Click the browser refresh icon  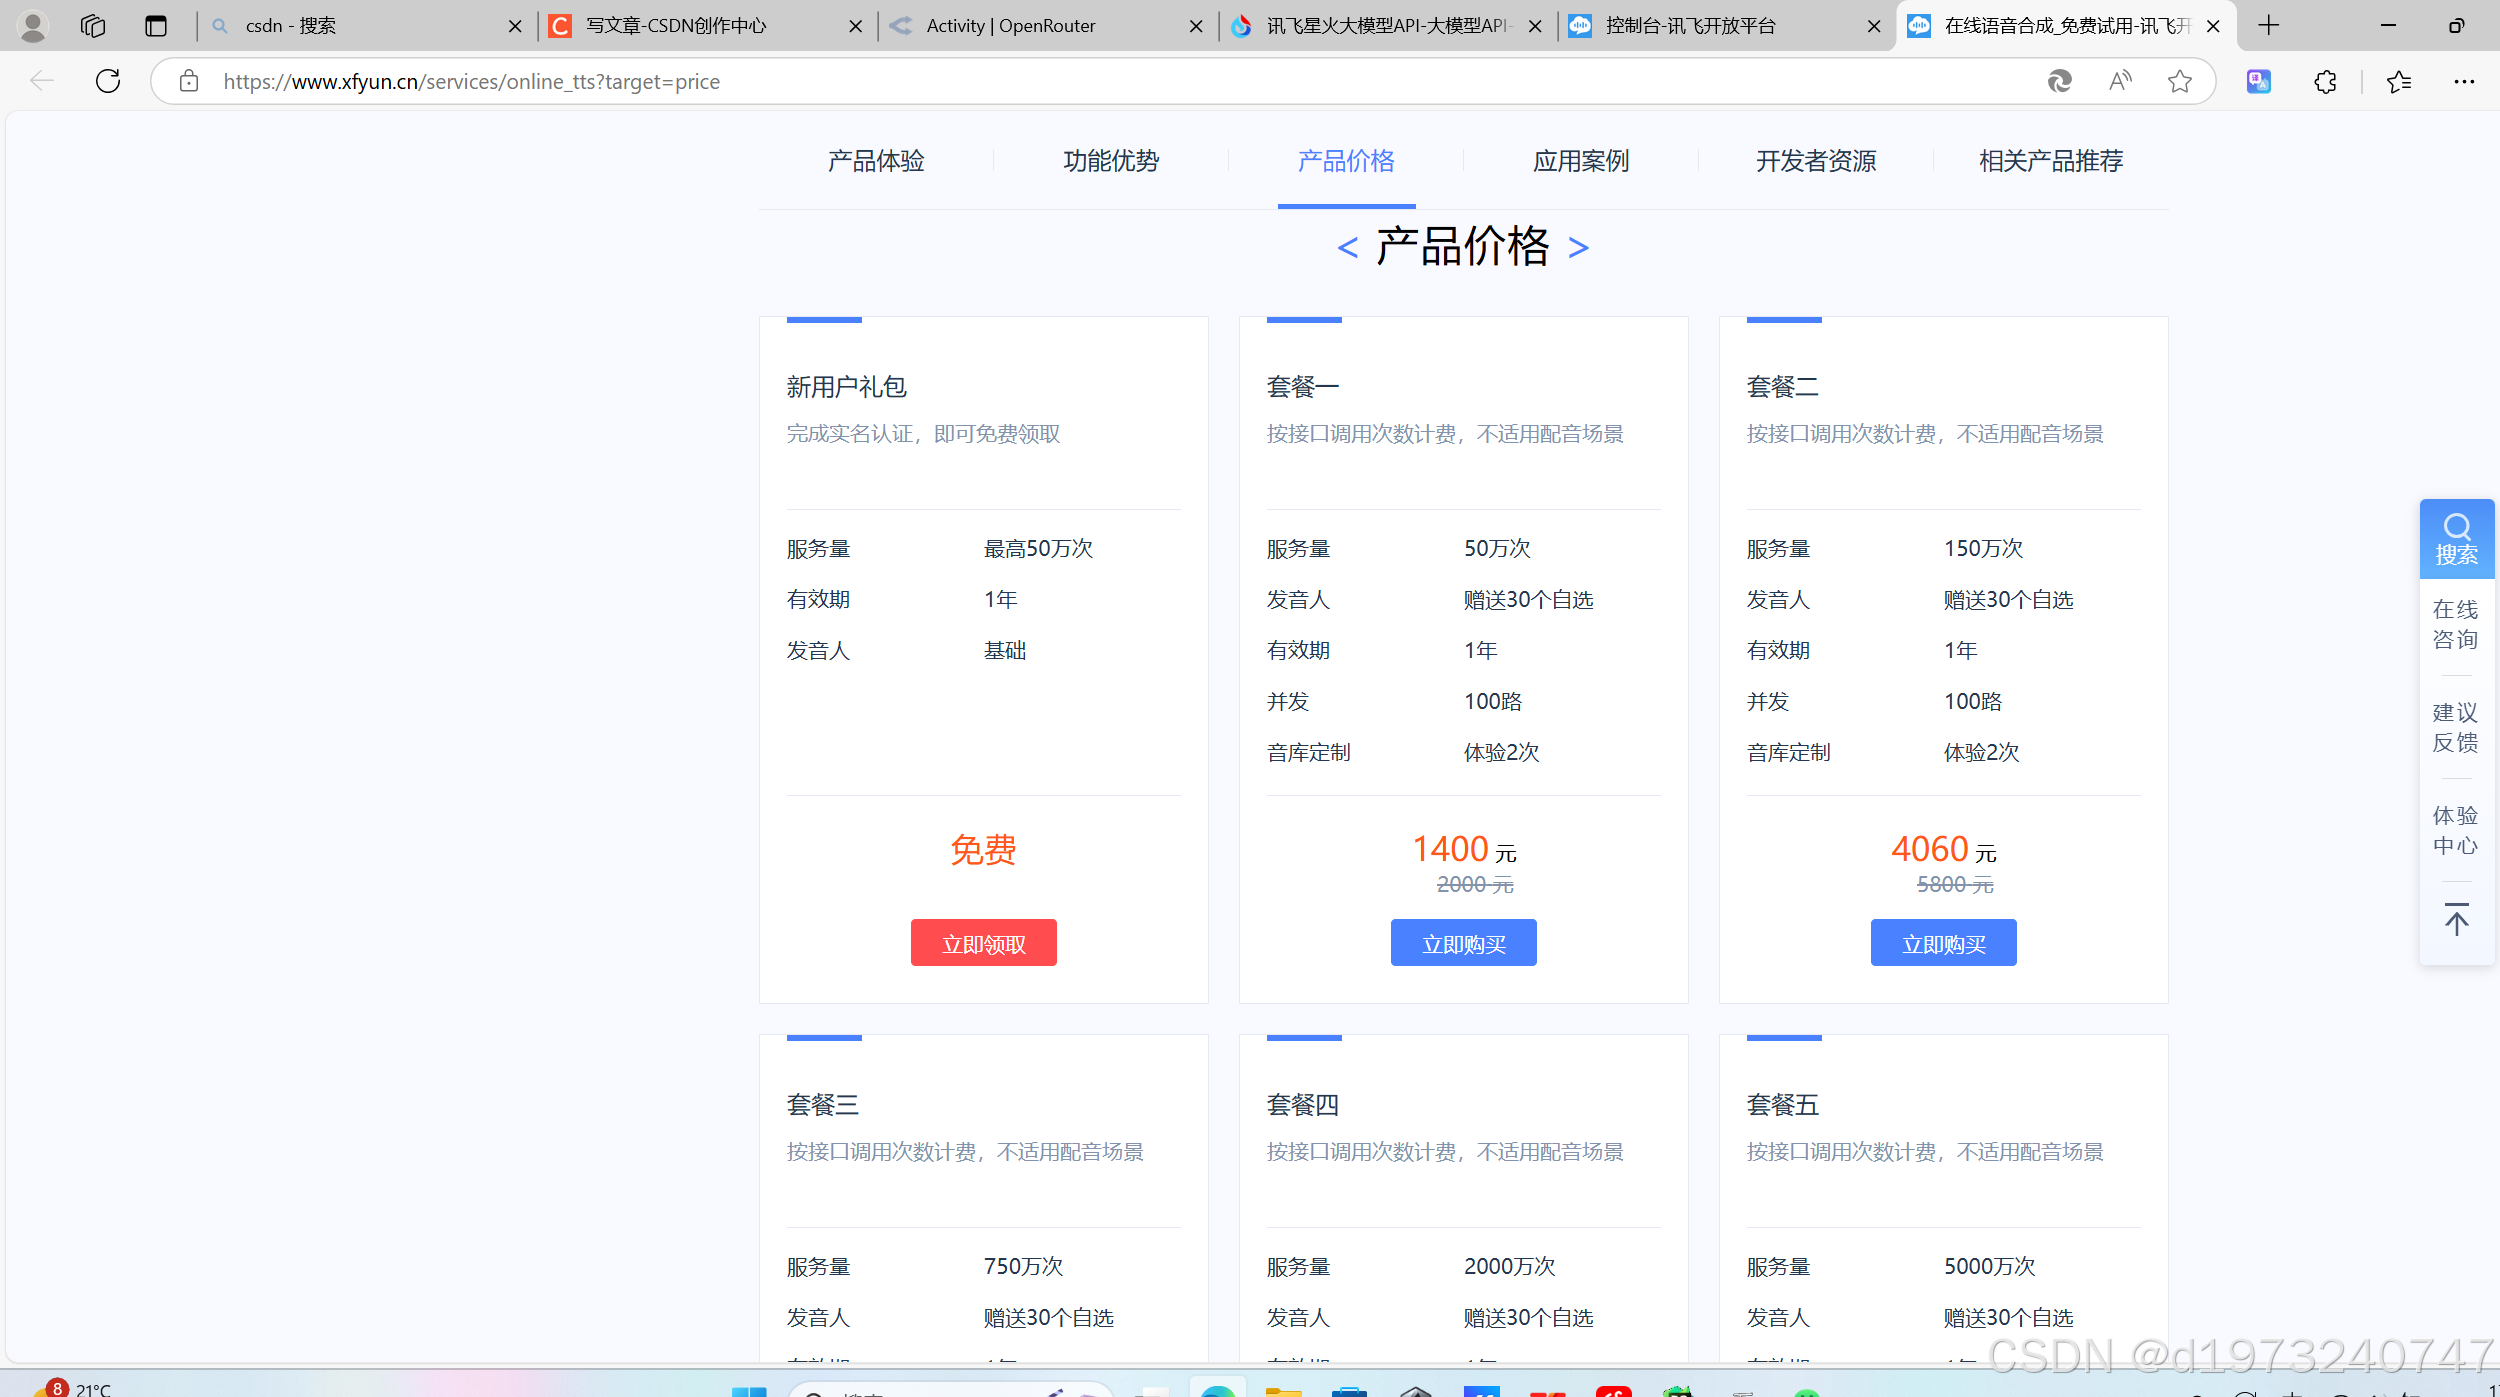coord(108,81)
